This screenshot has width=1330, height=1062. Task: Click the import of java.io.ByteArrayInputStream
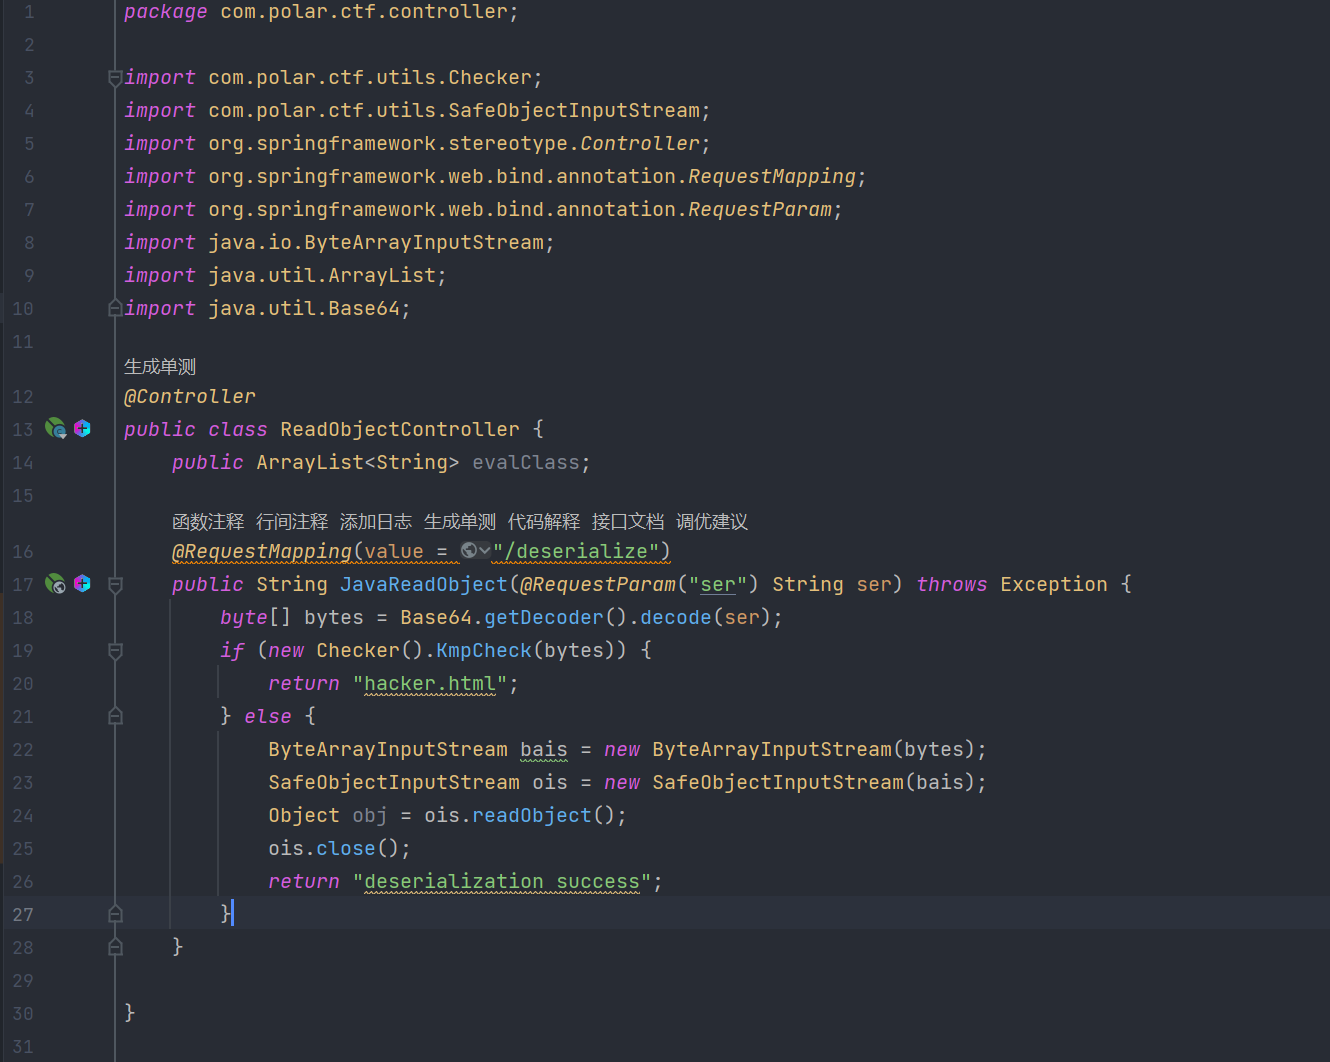[339, 242]
